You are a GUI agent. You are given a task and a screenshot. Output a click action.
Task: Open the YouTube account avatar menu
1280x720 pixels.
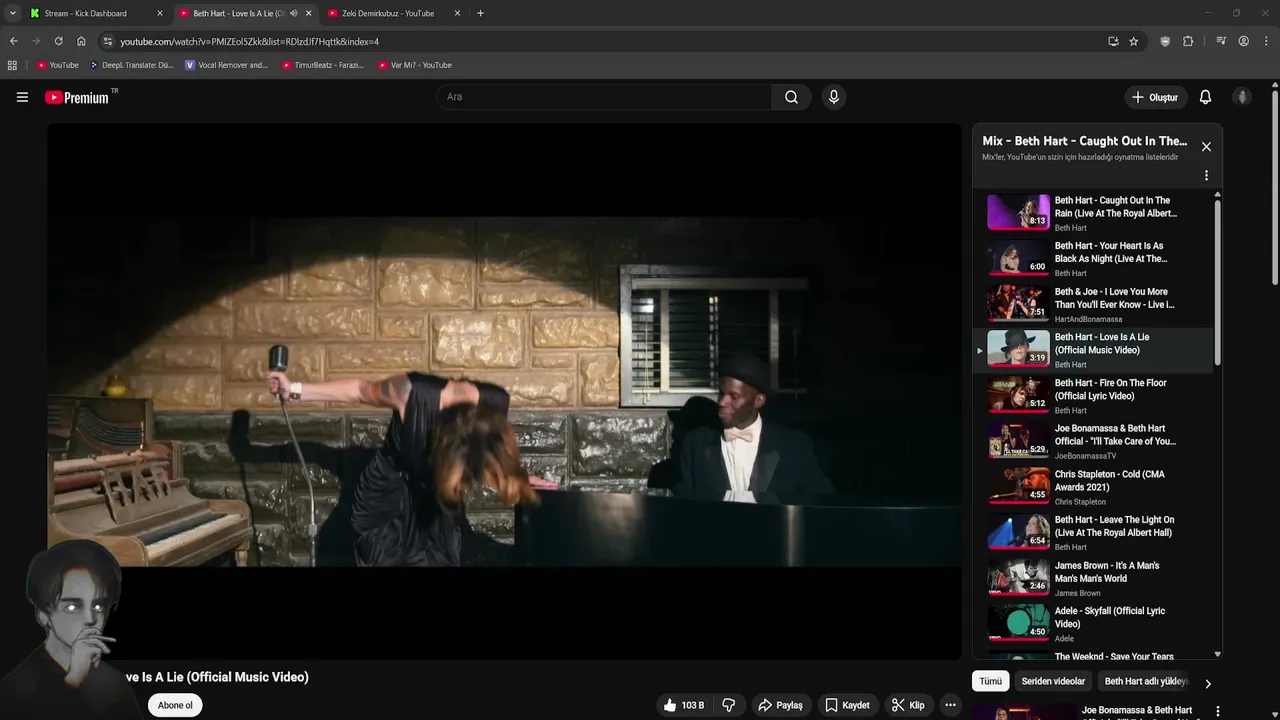tap(1242, 97)
